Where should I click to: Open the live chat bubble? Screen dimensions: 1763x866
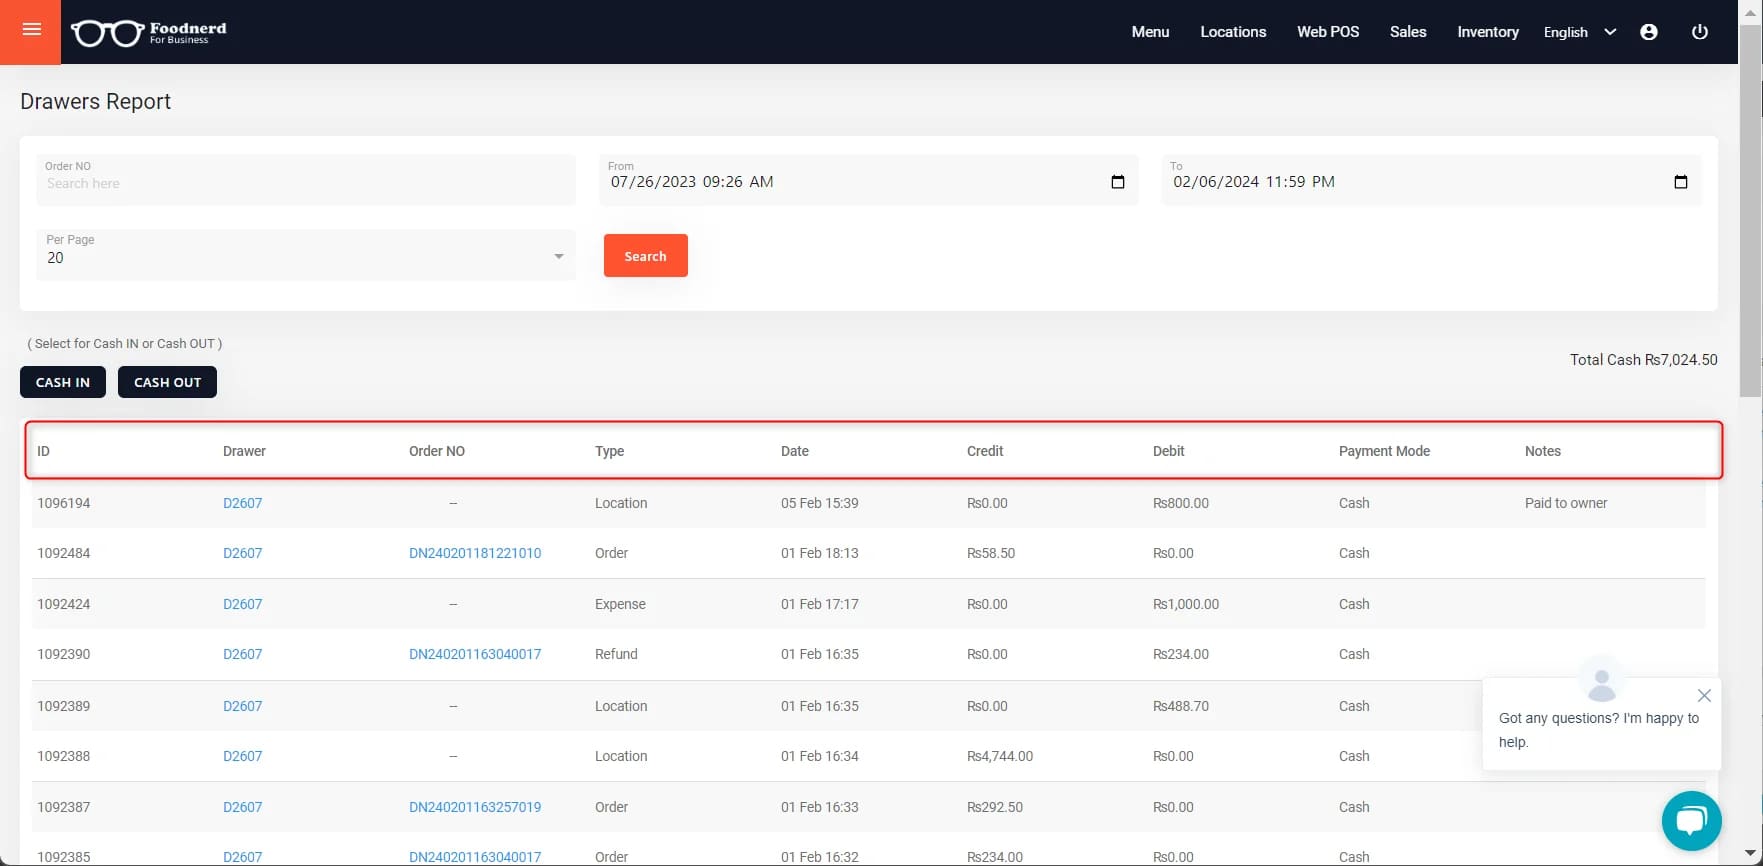(1692, 820)
